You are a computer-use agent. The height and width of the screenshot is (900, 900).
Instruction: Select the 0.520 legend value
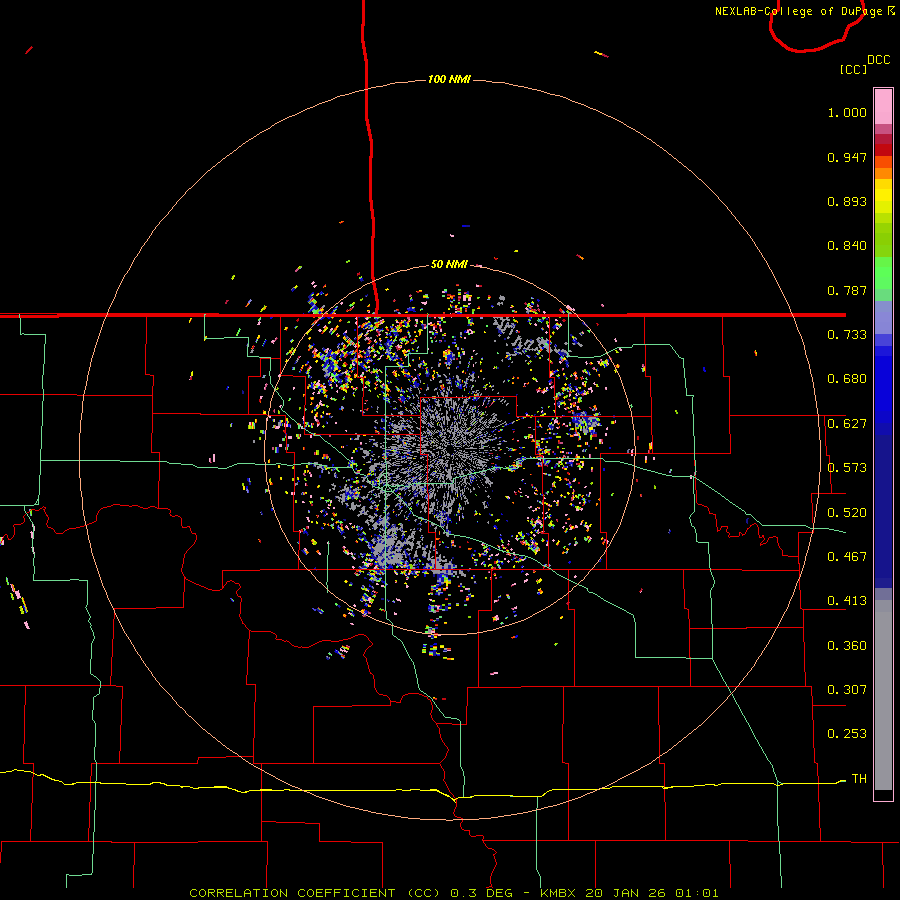tap(847, 513)
